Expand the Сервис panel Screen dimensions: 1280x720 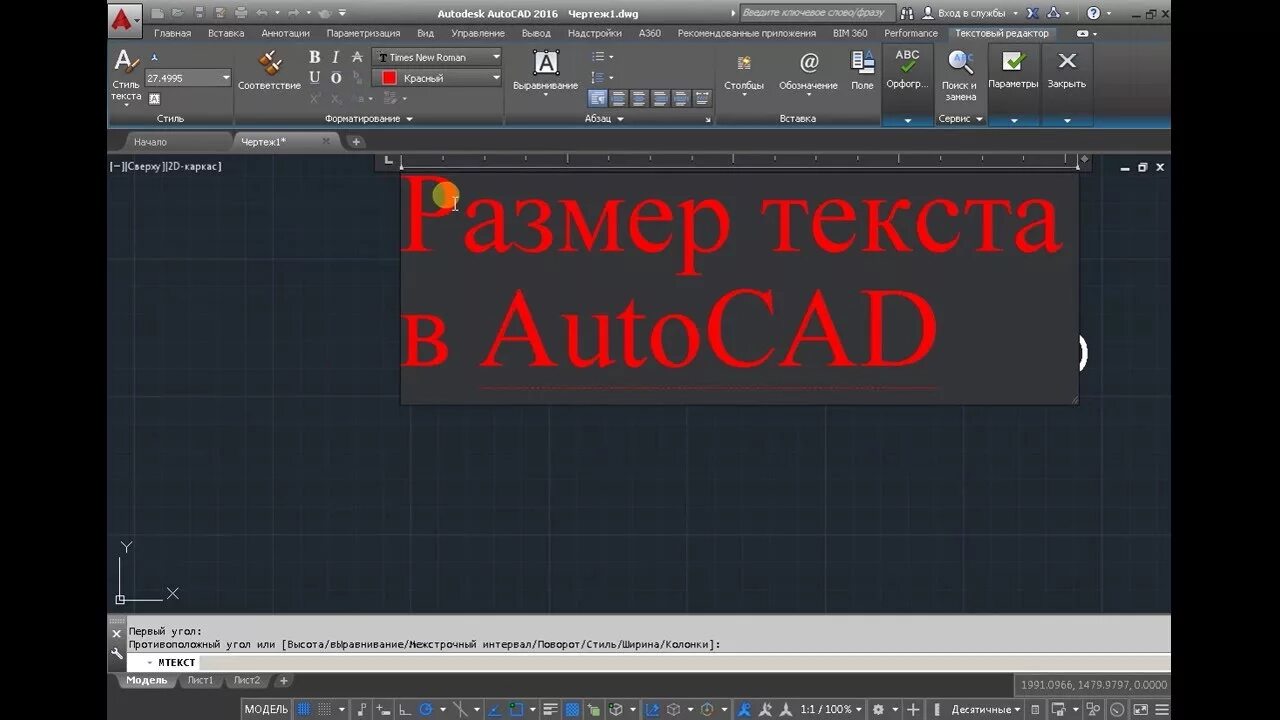(x=961, y=119)
